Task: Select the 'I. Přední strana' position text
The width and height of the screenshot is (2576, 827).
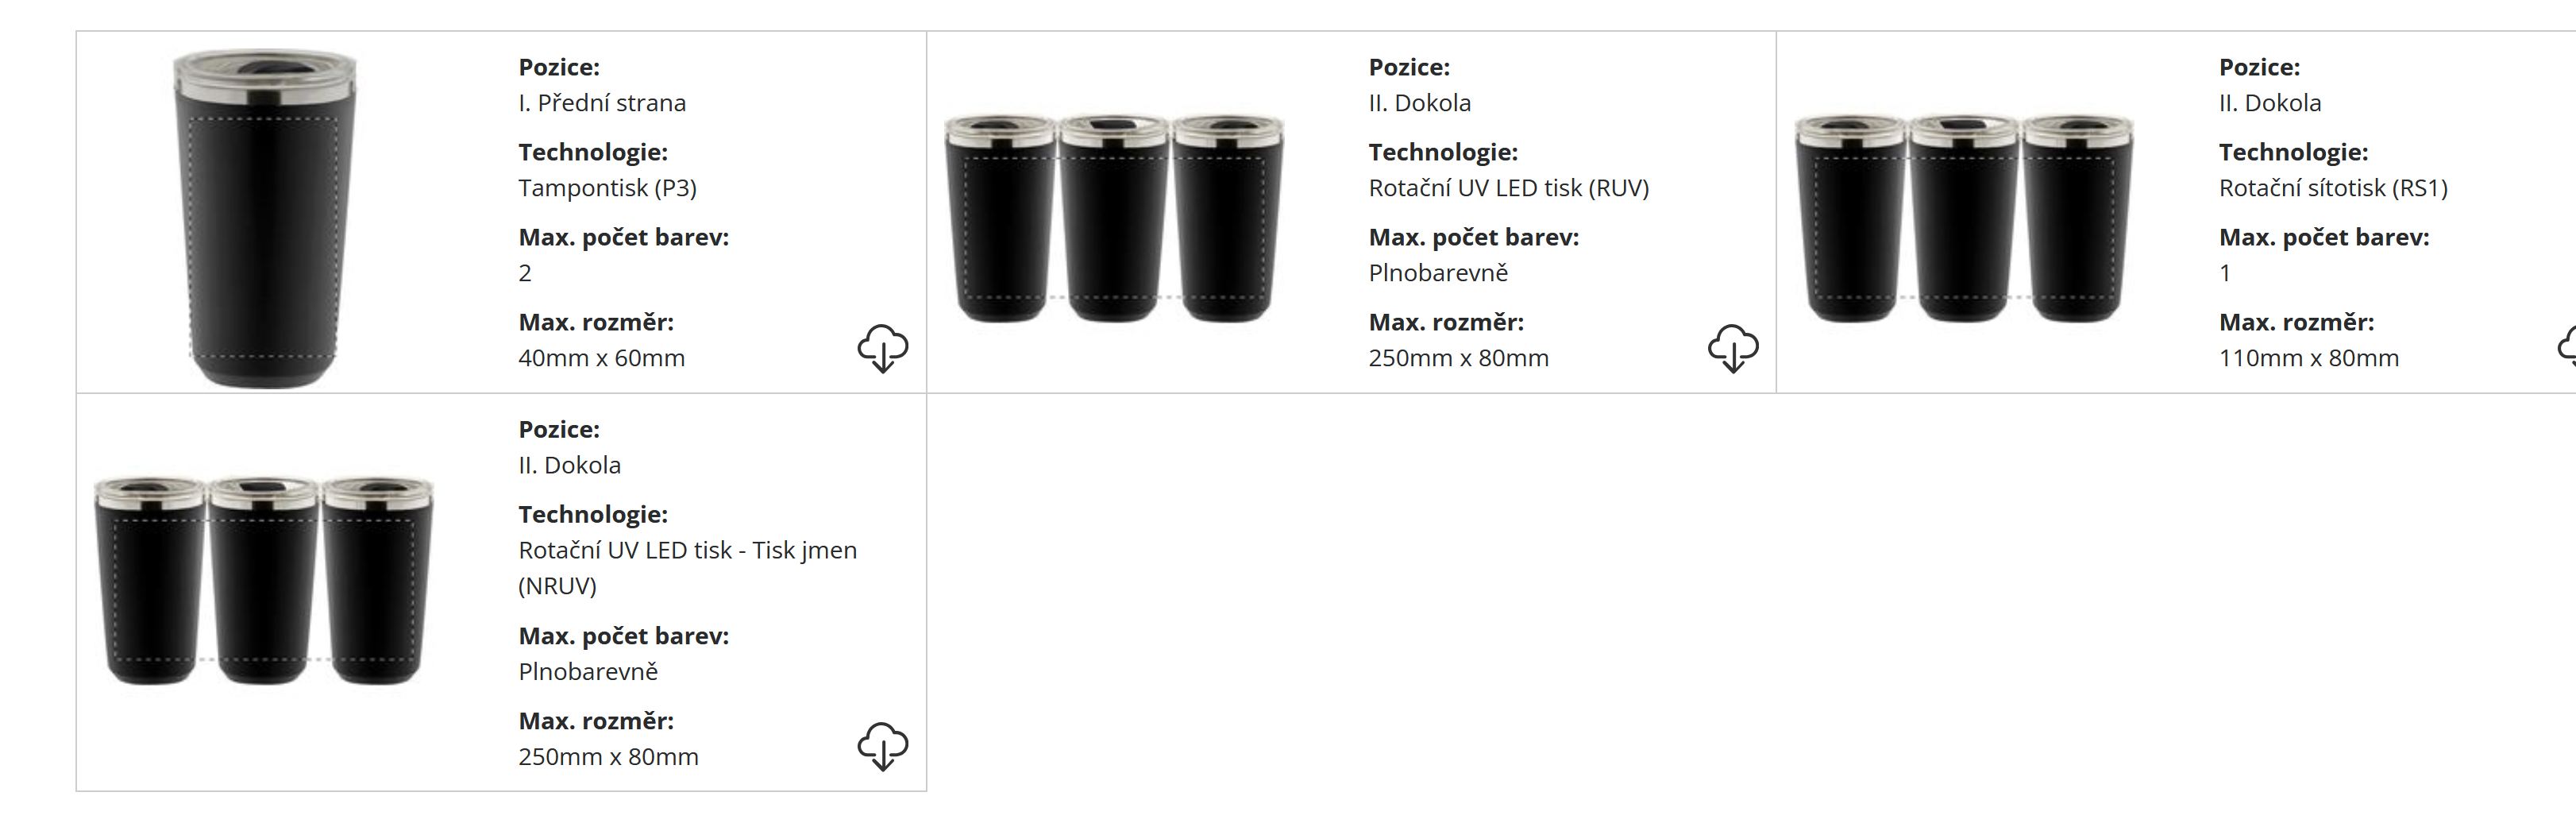Action: (601, 103)
